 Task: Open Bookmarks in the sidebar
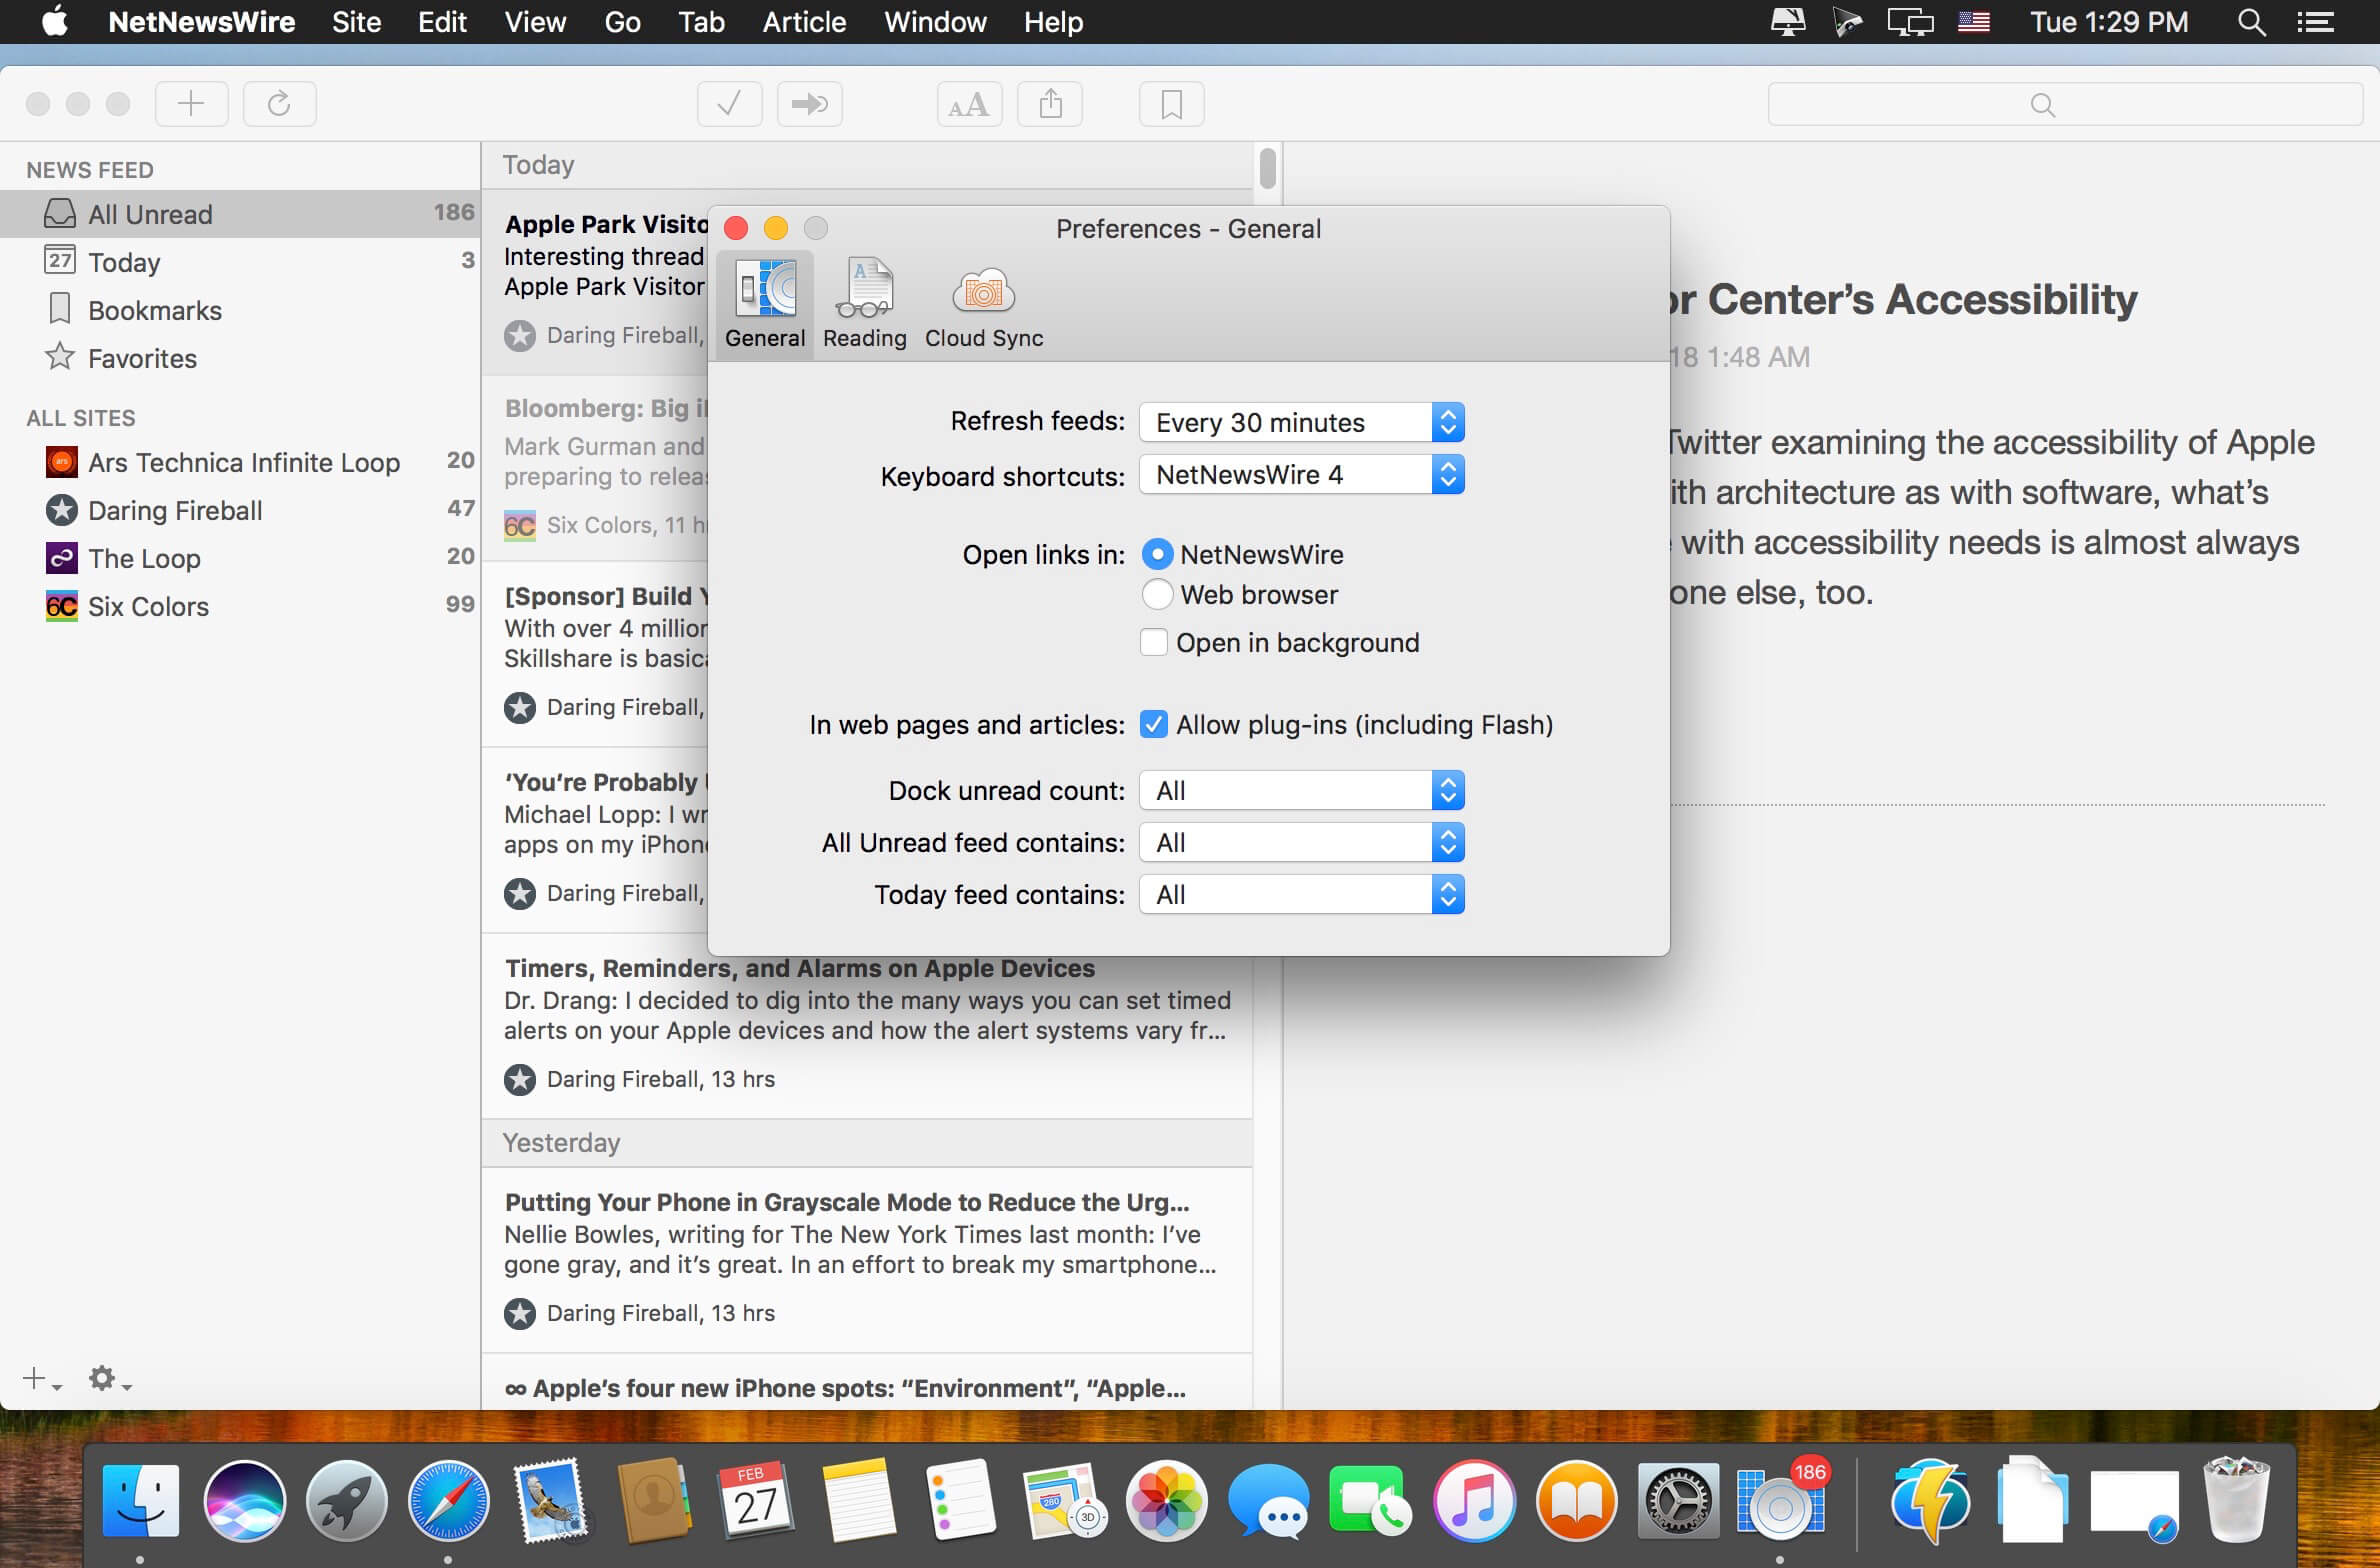[240, 310]
